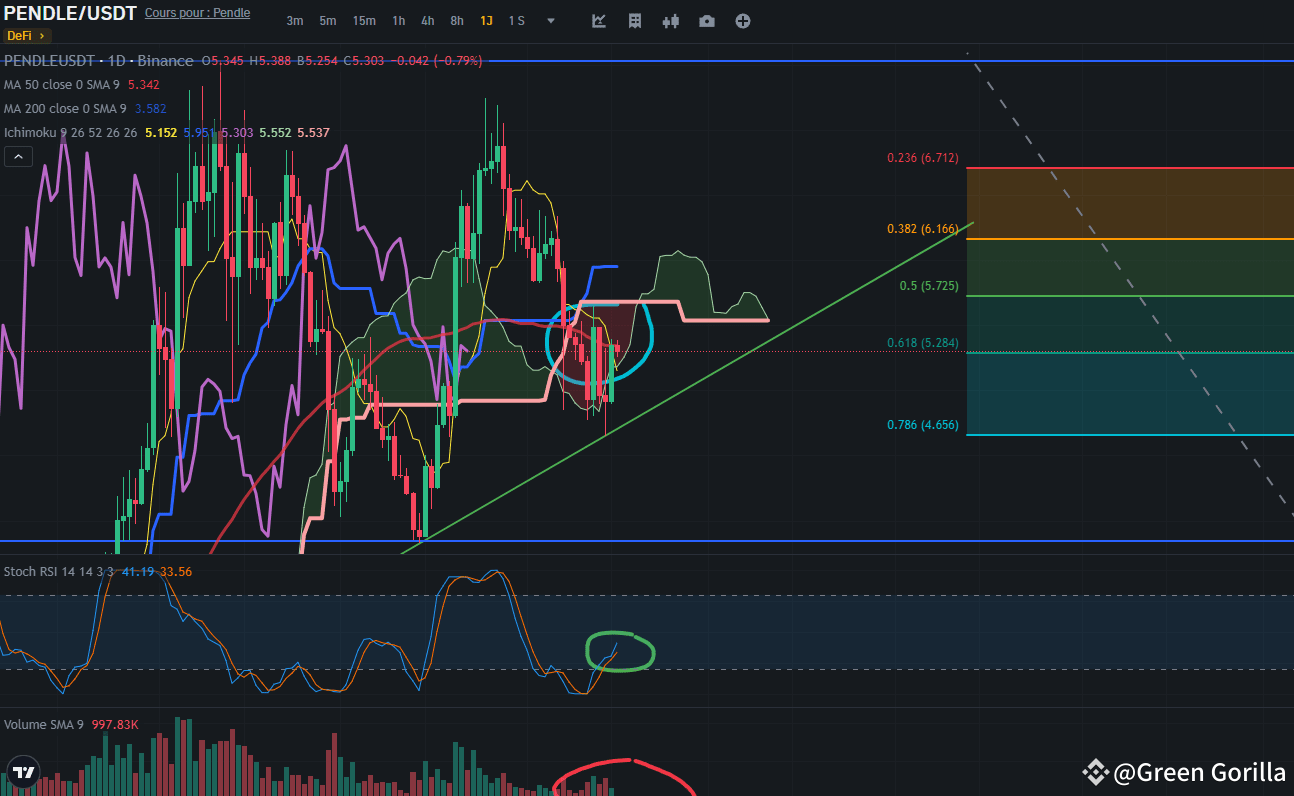Select the 'MA 200 close 0 SMA 9' legend
Image resolution: width=1294 pixels, height=796 pixels.
pyautogui.click(x=65, y=109)
